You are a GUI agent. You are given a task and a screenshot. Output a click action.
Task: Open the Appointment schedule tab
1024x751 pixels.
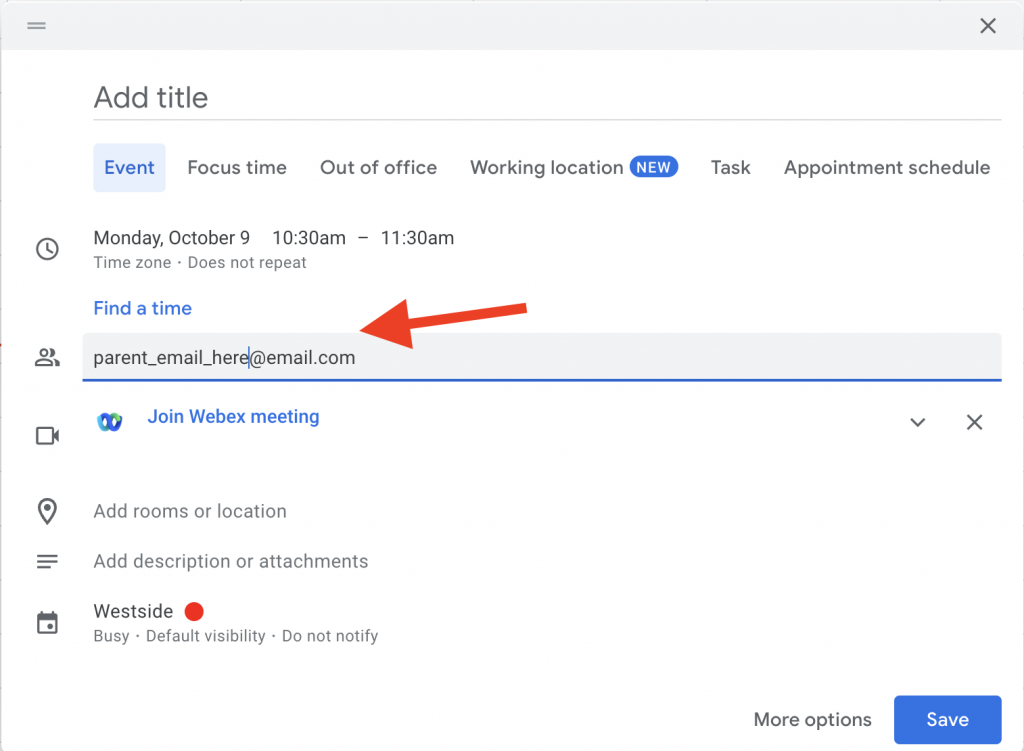click(x=887, y=168)
